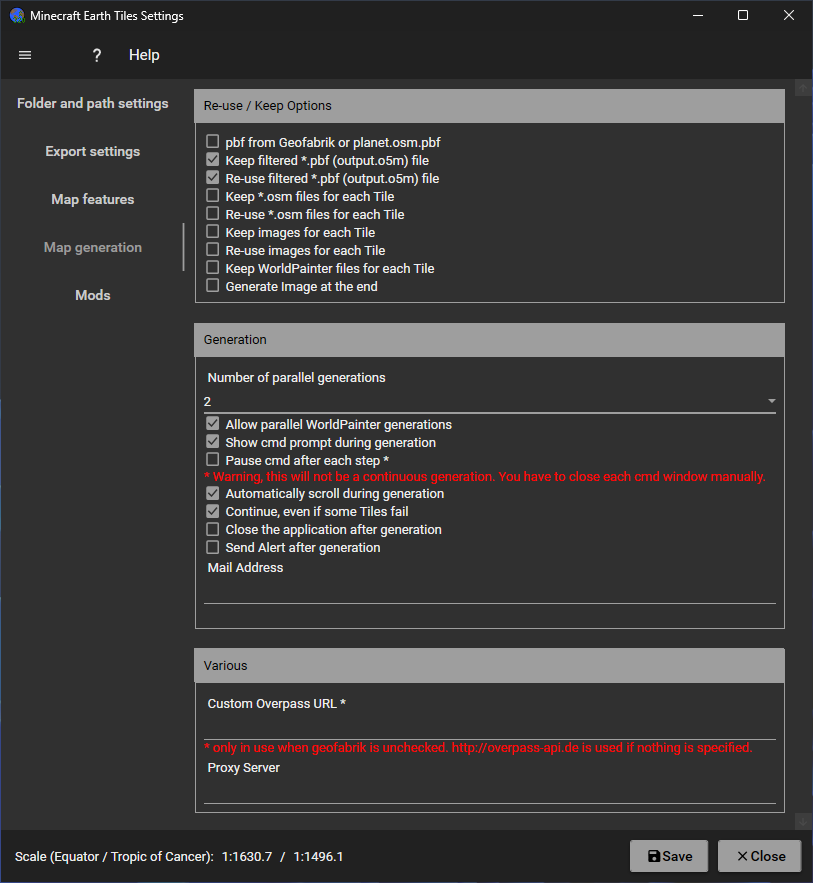This screenshot has height=883, width=813.
Task: Check Generate Image at the end
Action: point(212,286)
